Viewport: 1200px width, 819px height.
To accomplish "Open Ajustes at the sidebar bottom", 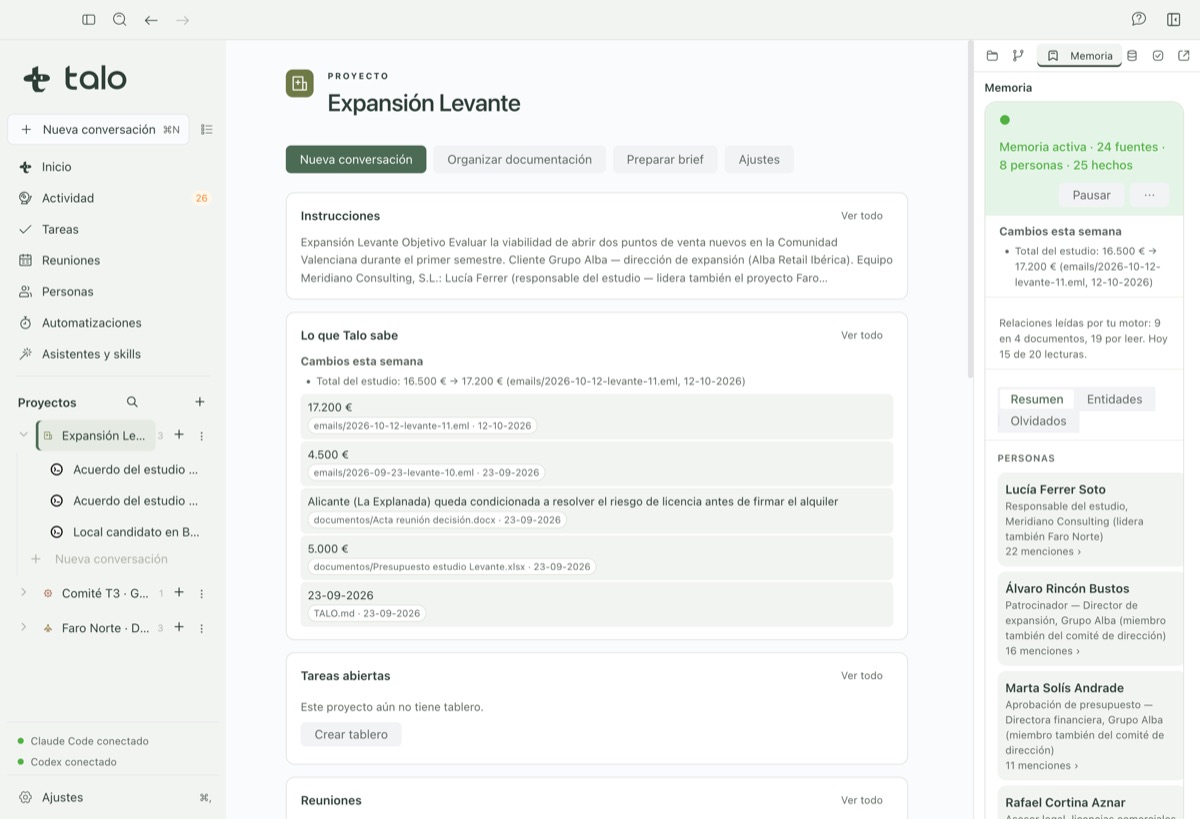I will tap(62, 797).
